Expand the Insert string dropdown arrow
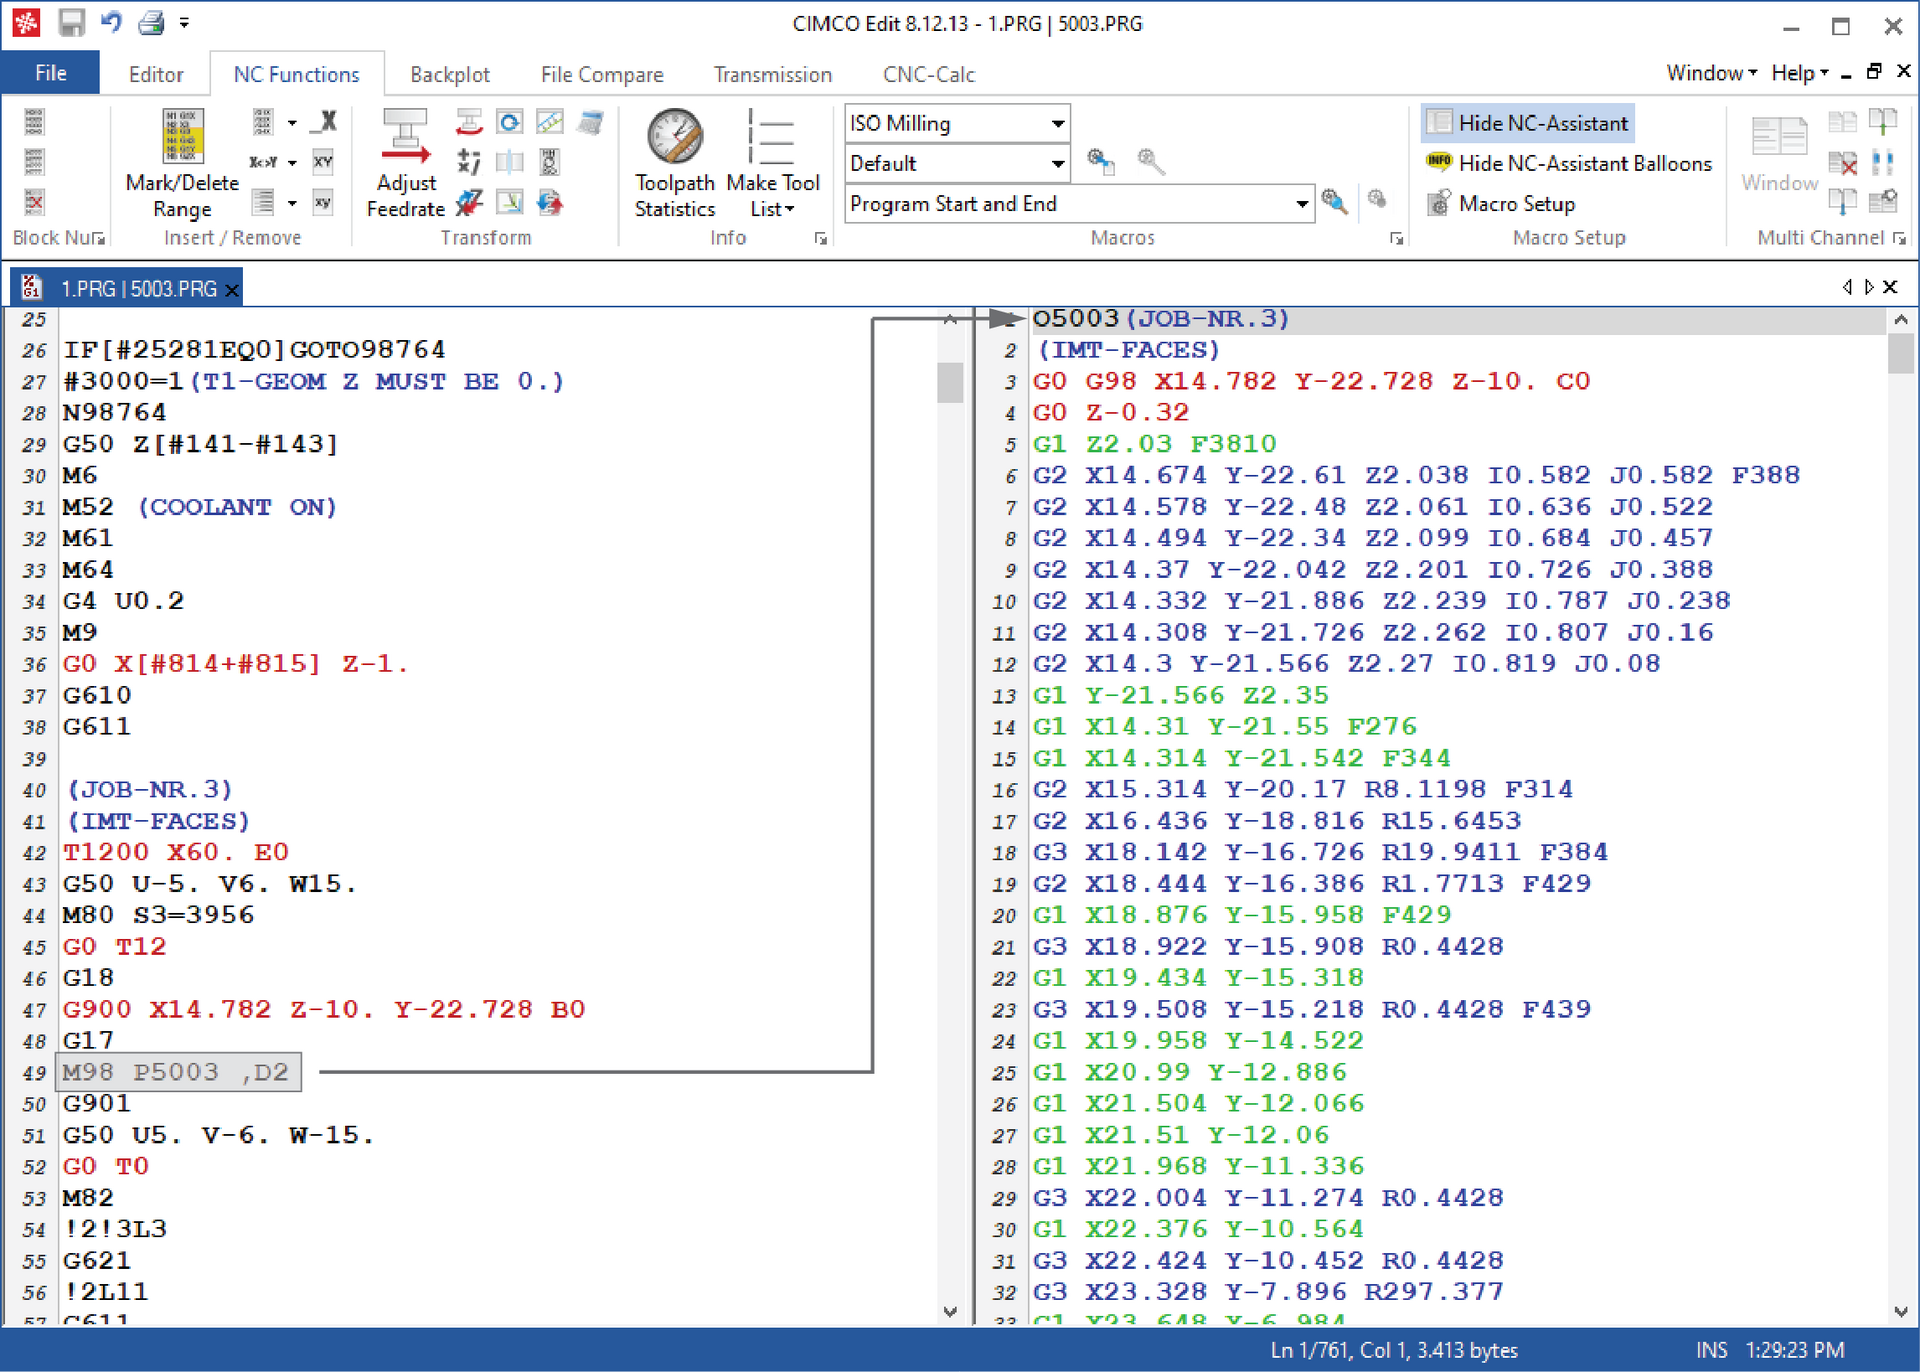Screen dimensions: 1920x1372 coord(292,203)
